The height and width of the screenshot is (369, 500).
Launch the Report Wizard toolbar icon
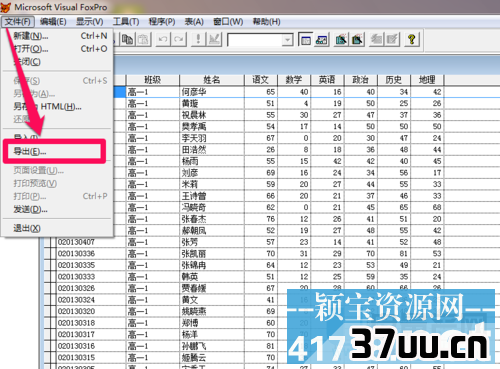357,39
